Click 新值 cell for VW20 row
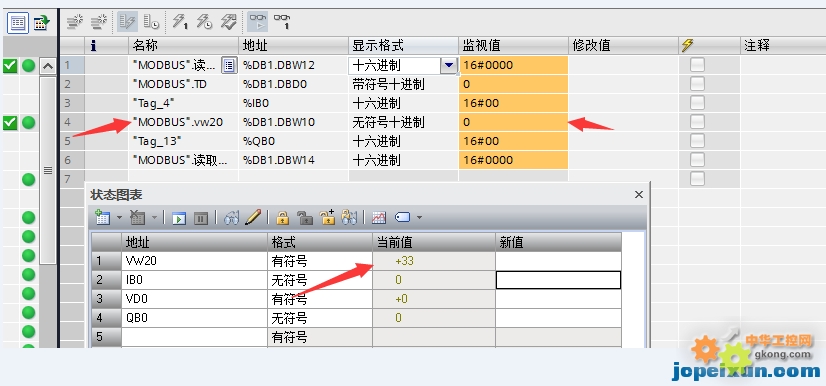 click(558, 261)
